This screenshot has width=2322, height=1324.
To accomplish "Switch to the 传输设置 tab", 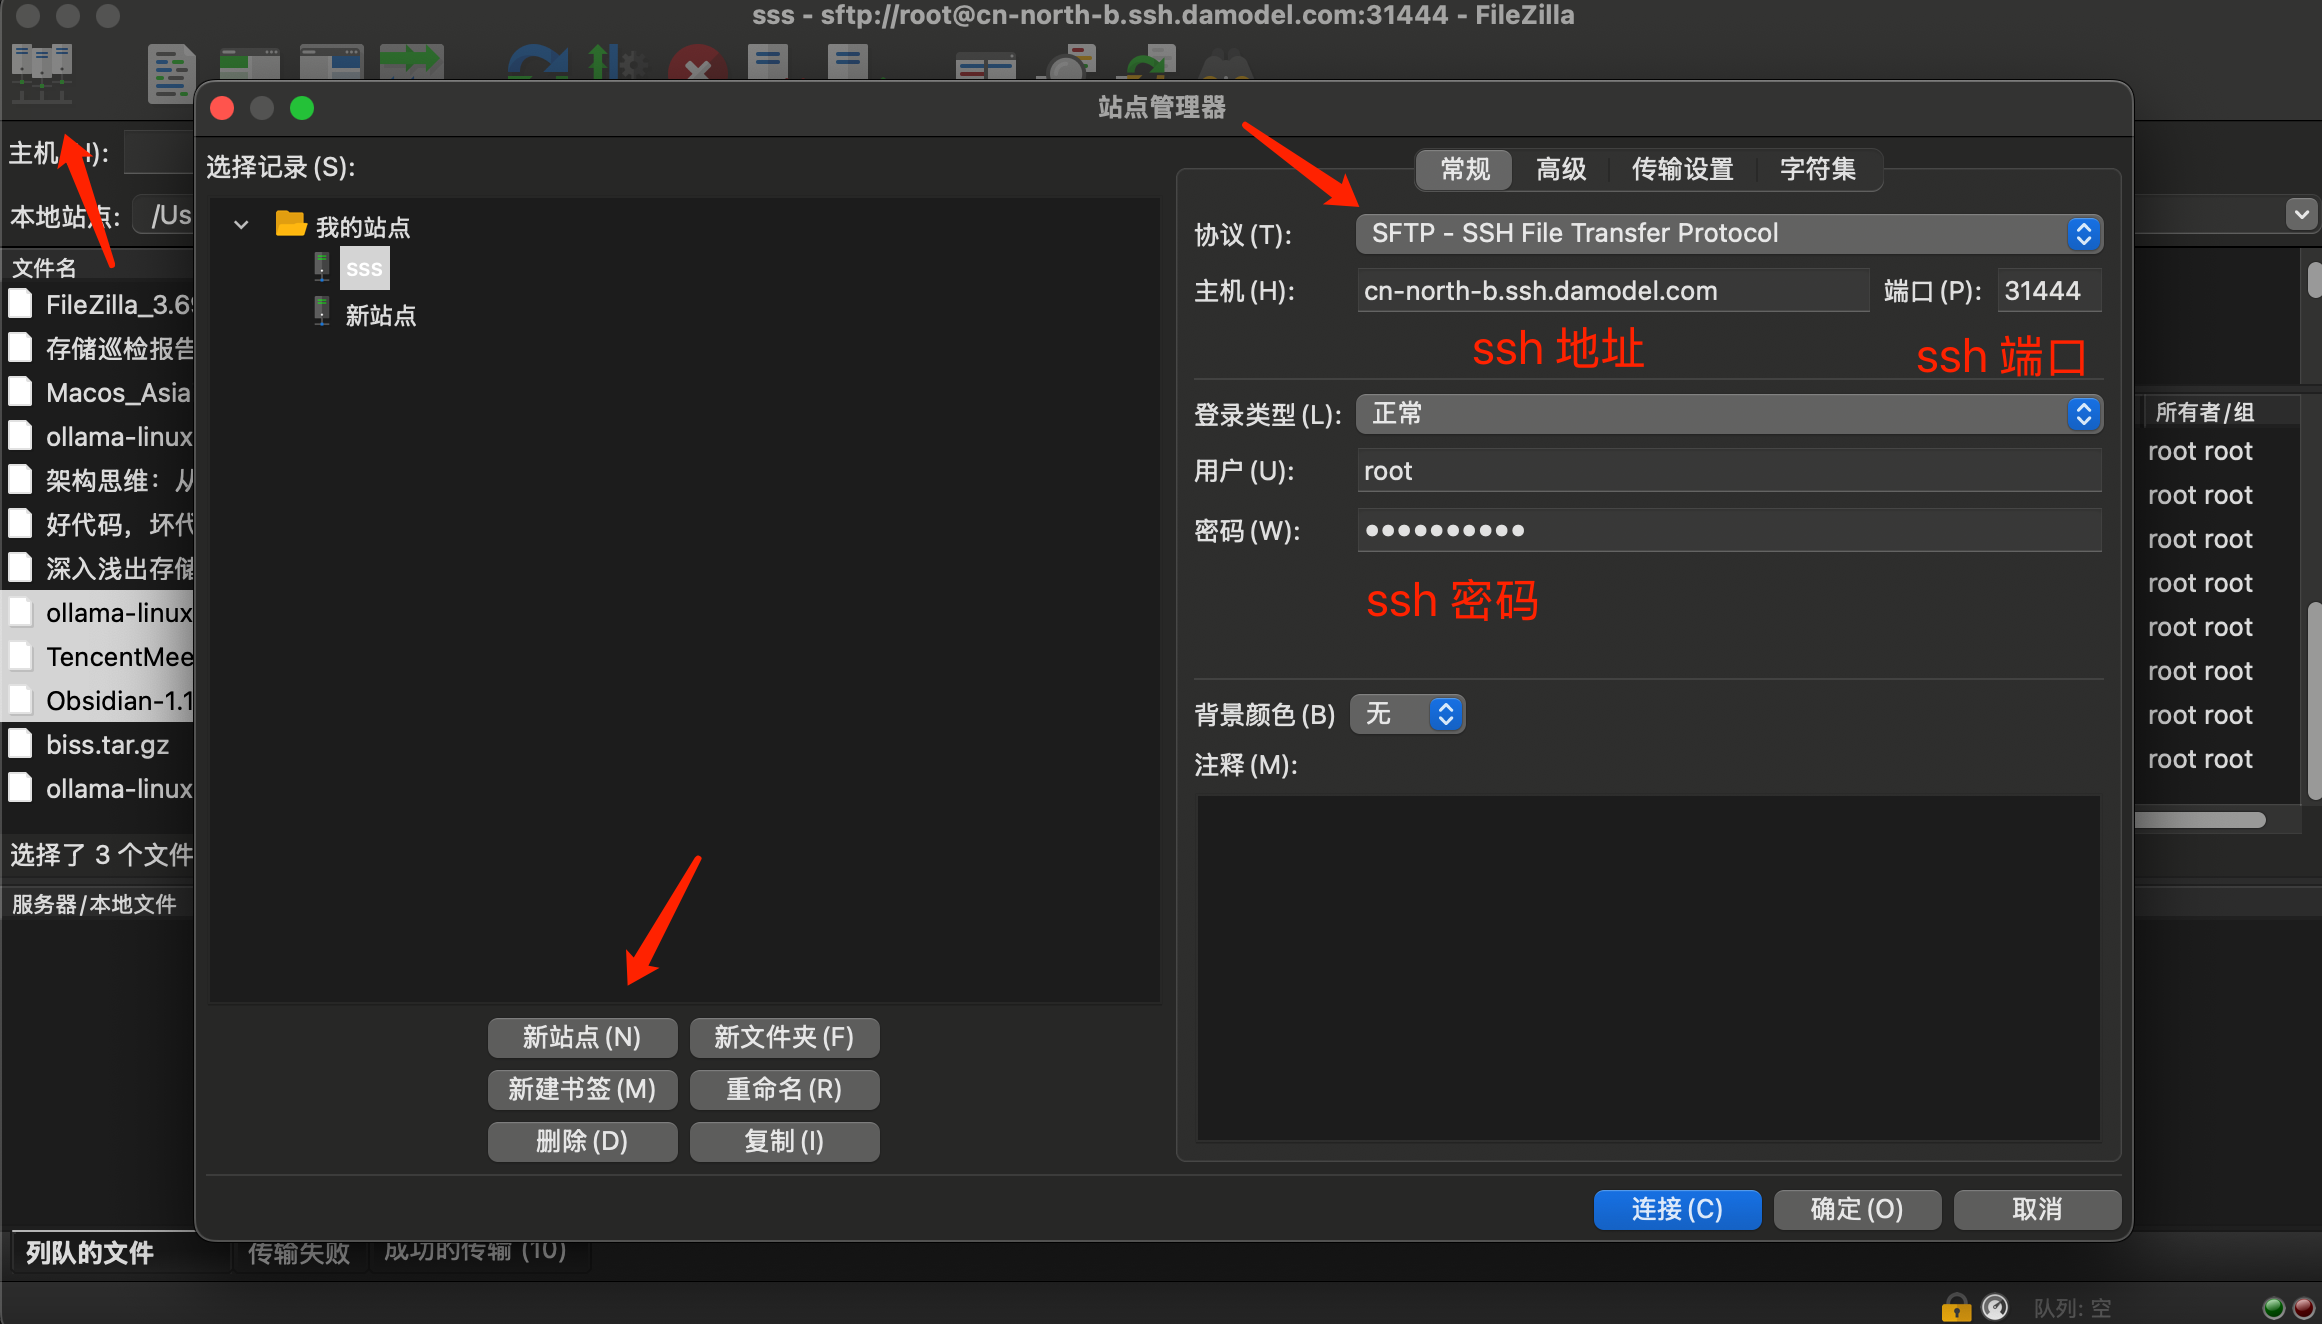I will pos(1682,169).
